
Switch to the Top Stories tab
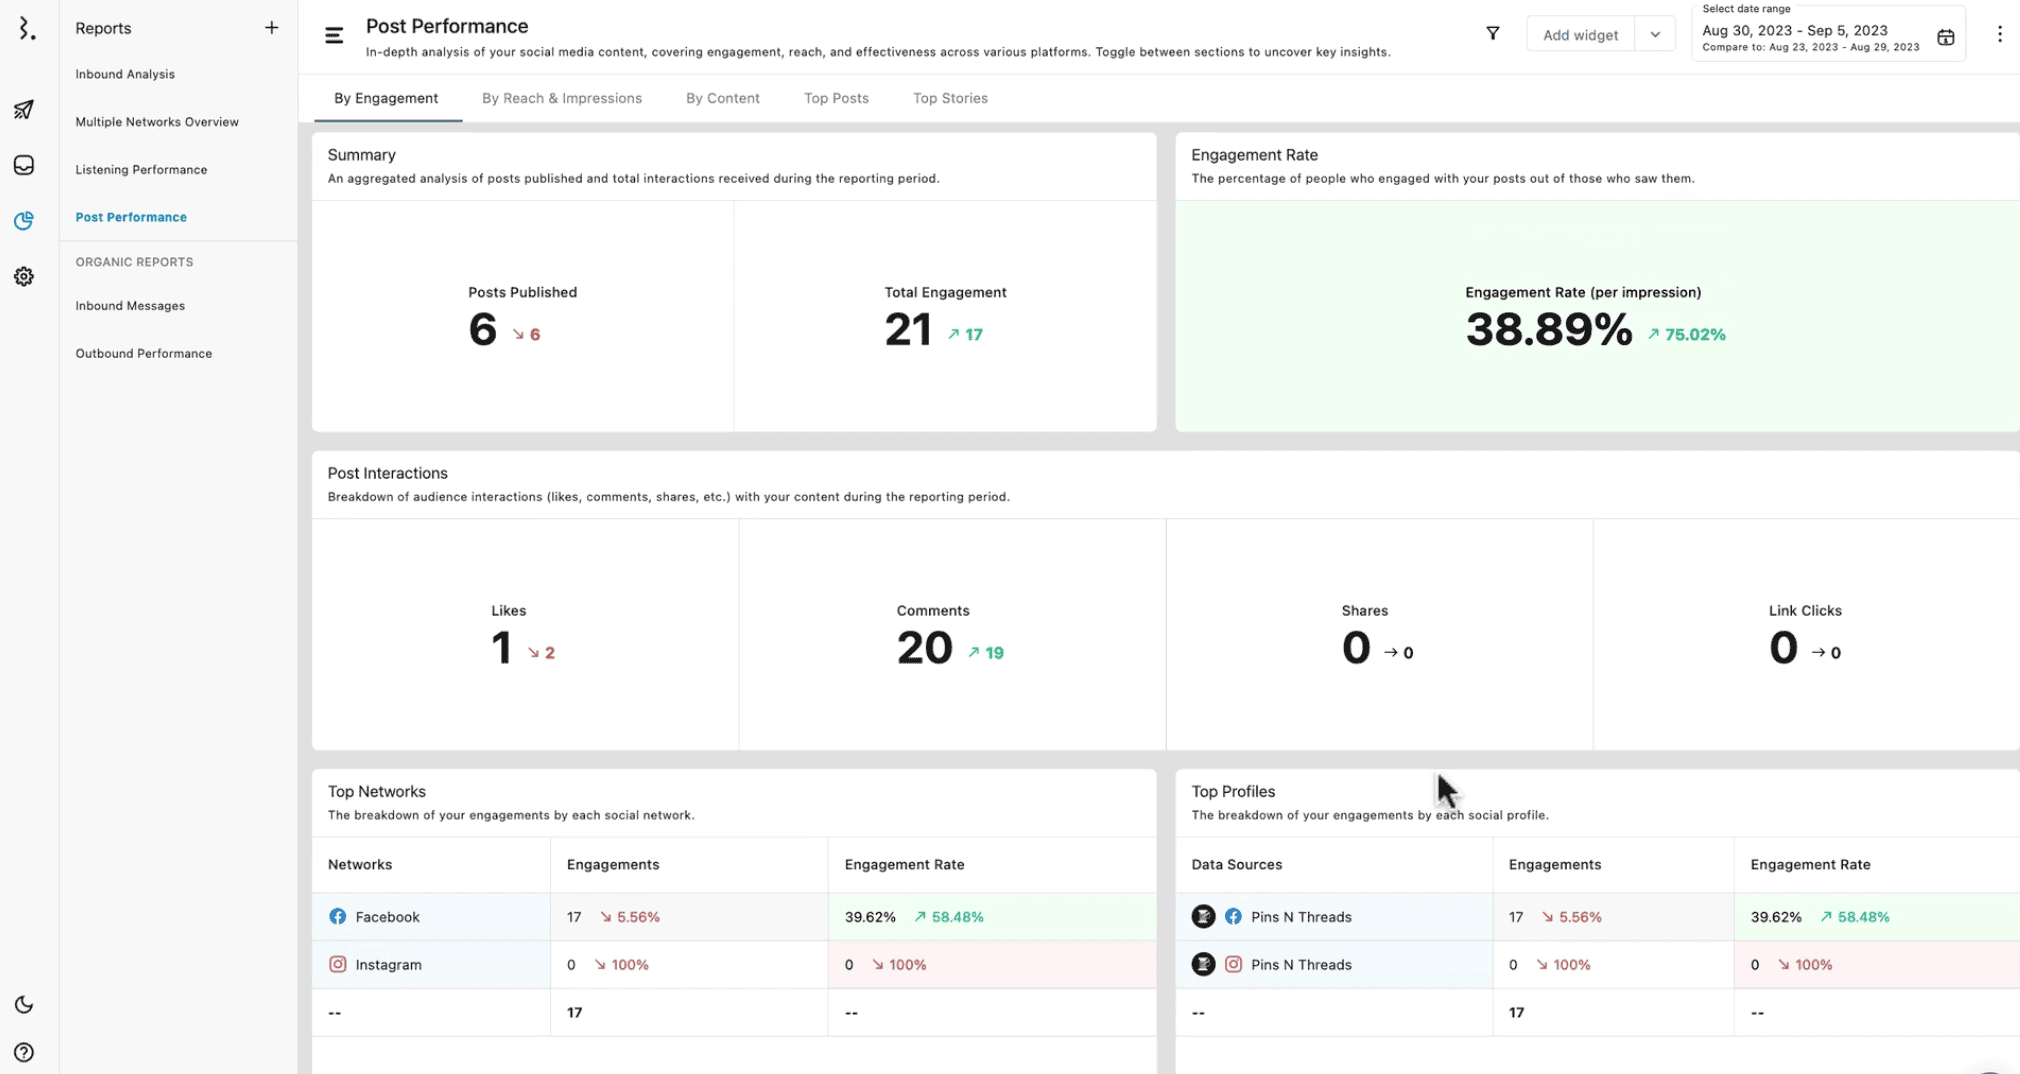pyautogui.click(x=950, y=98)
